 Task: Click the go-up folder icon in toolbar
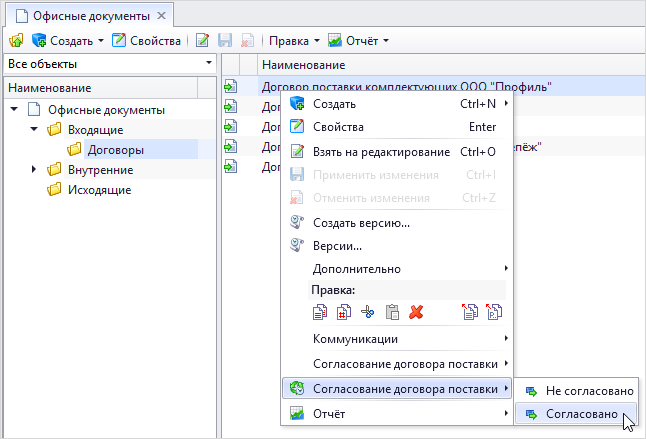[x=16, y=41]
